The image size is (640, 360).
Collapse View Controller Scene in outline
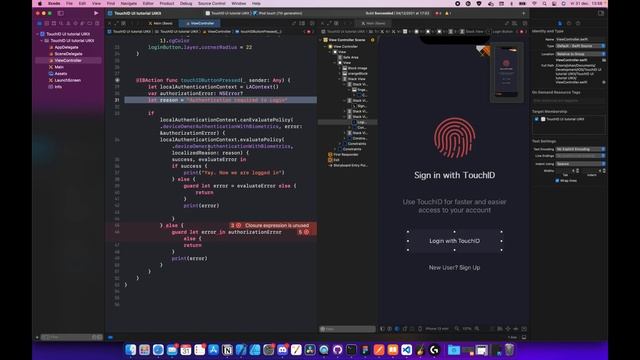click(x=320, y=40)
